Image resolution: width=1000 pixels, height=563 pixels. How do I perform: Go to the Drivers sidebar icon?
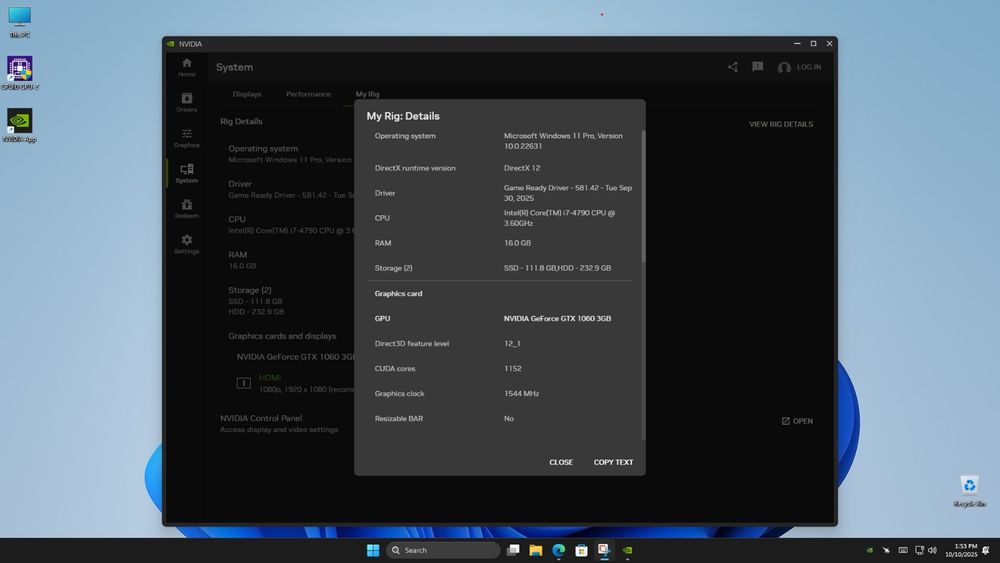[186, 102]
